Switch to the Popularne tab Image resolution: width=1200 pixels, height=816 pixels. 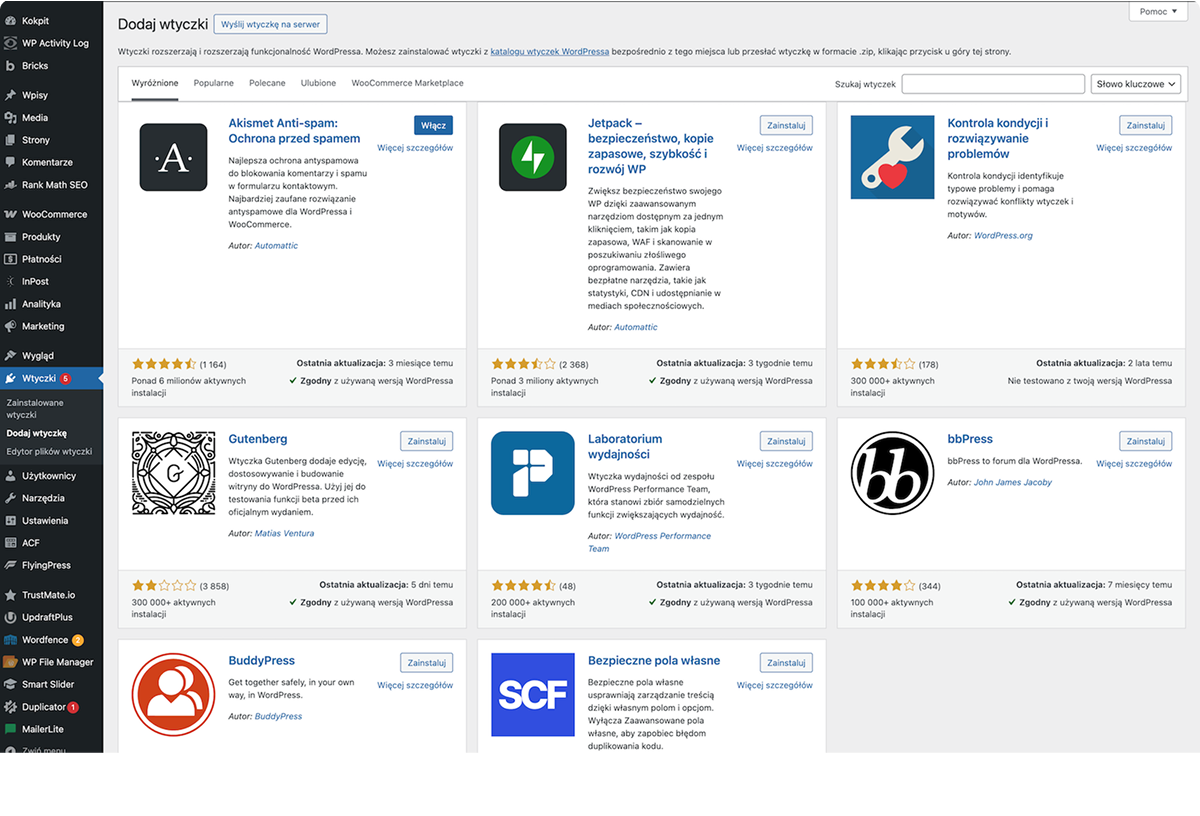click(214, 83)
